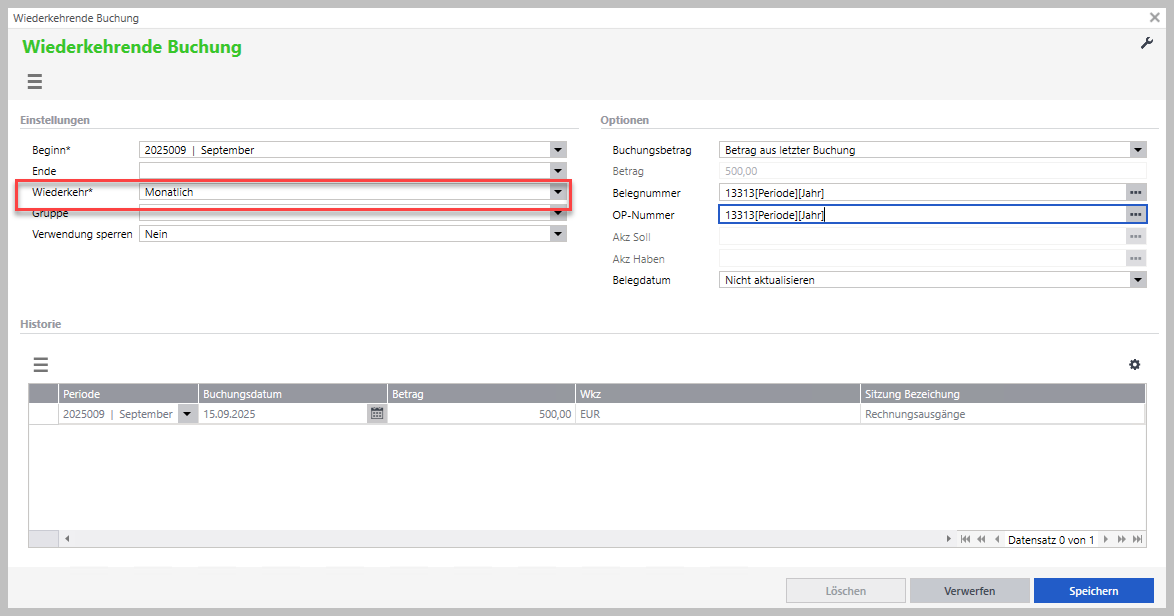Sort by the Sitzung Bezeichung column header
1174x616 pixels.
[1000, 394]
